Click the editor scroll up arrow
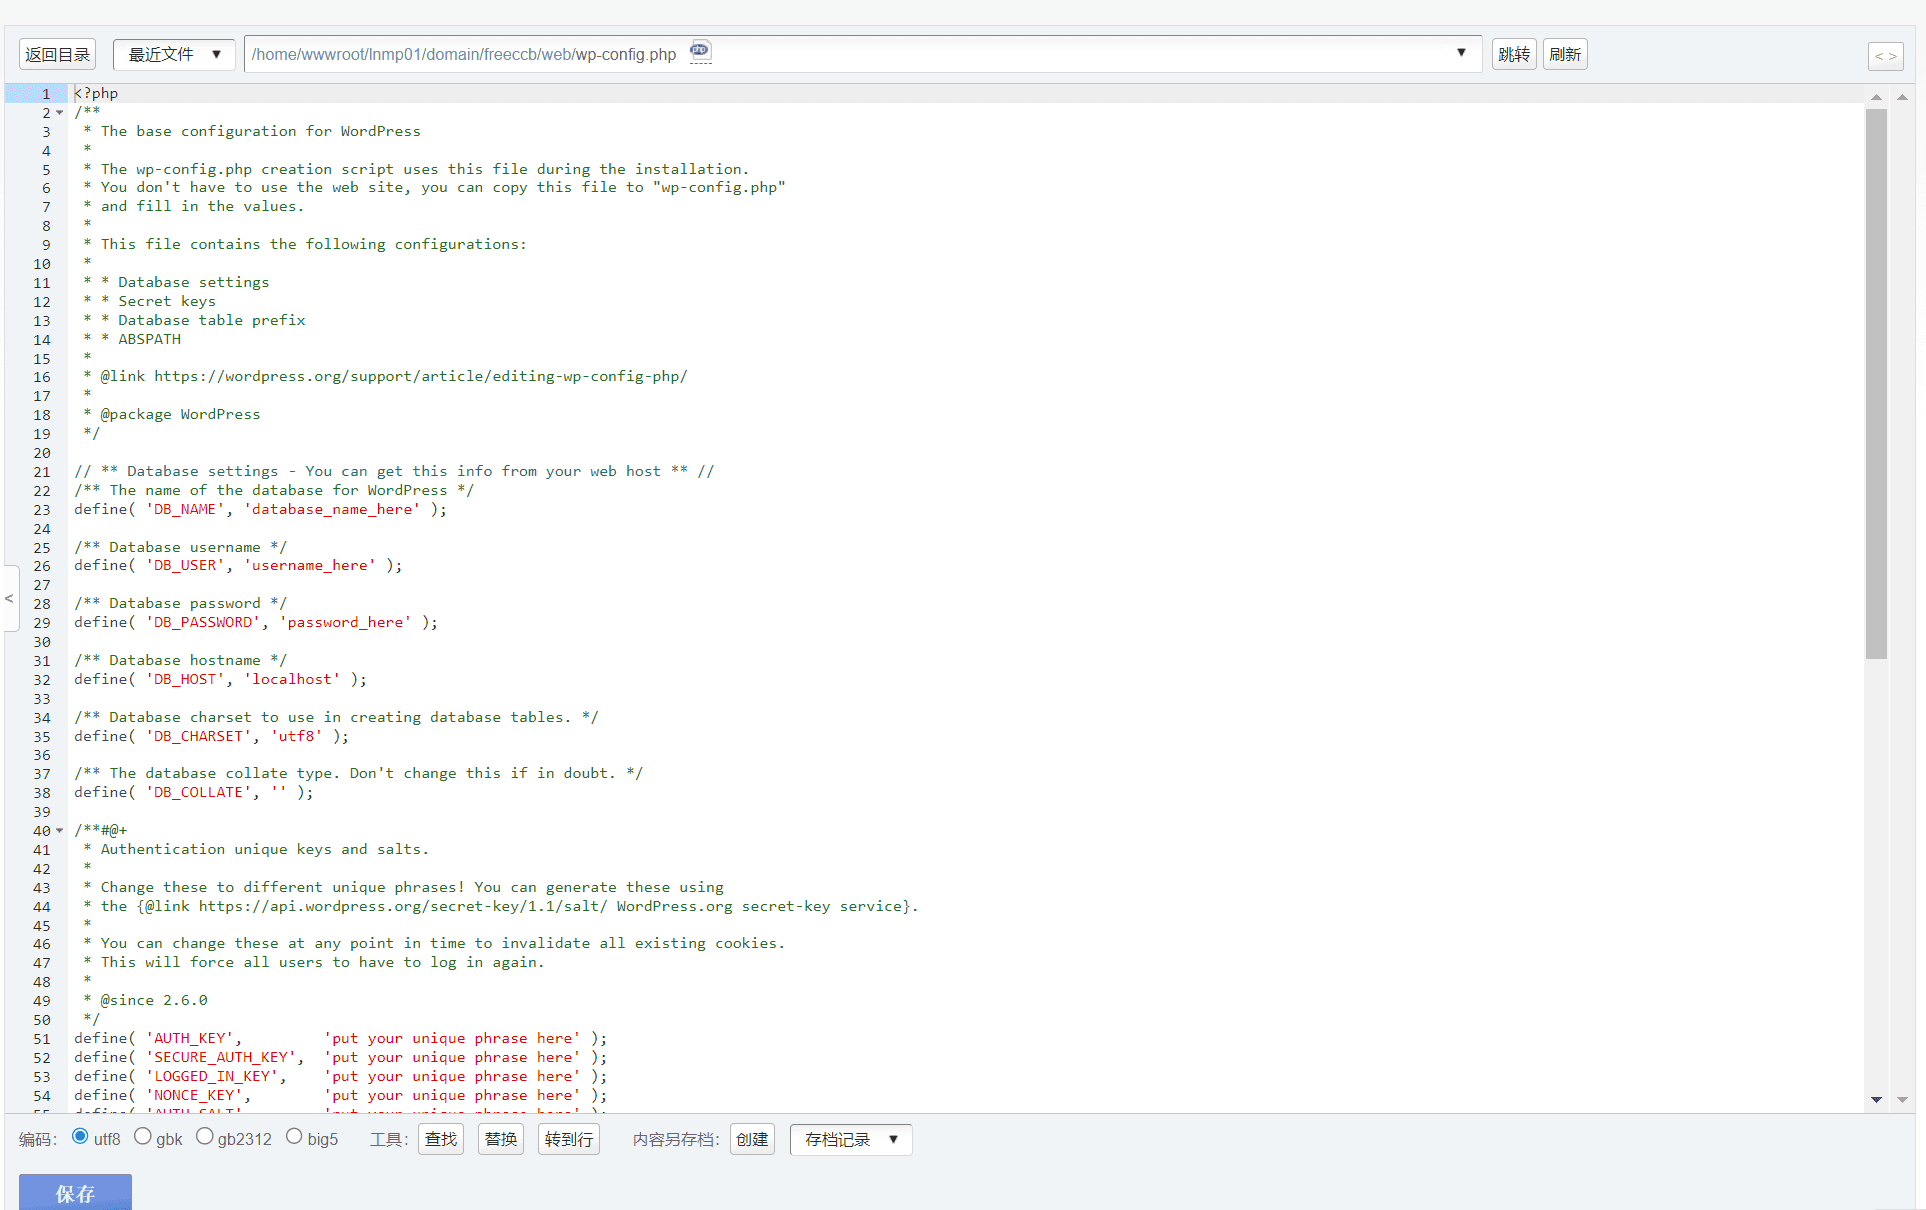 click(1876, 97)
